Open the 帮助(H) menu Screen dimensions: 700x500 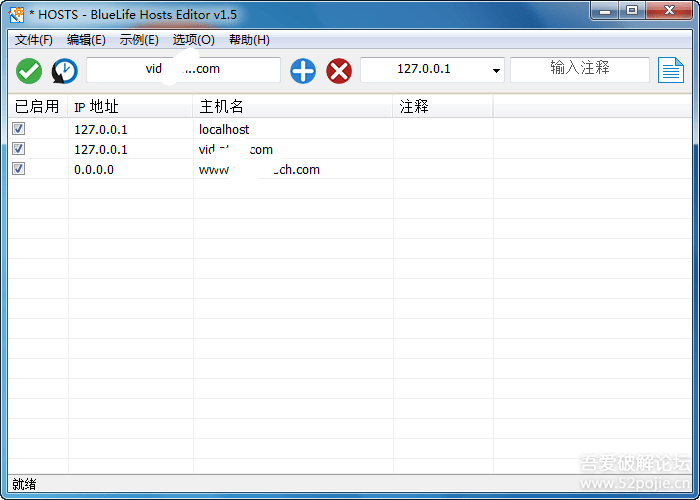click(249, 40)
